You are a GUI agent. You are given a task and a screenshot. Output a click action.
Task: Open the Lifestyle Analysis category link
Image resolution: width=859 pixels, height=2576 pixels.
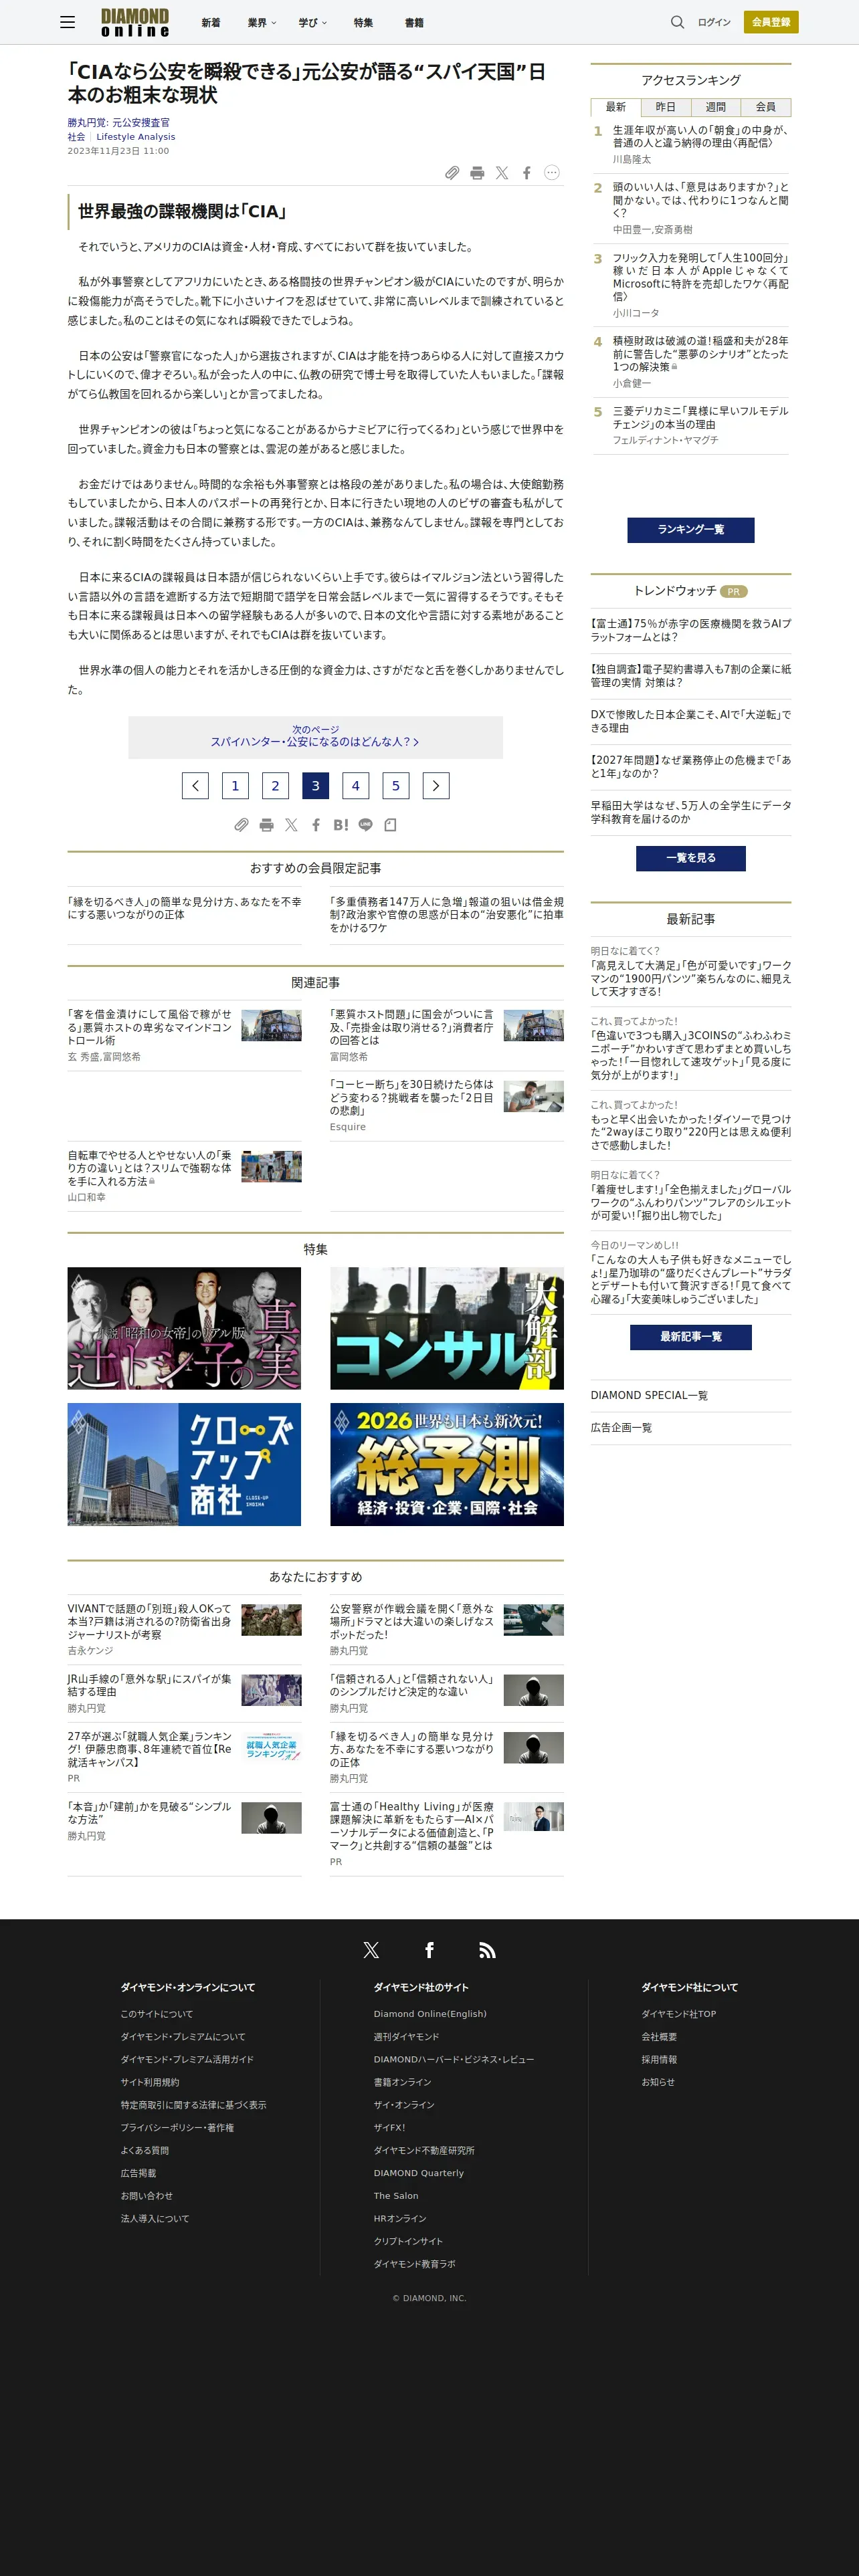[135, 137]
